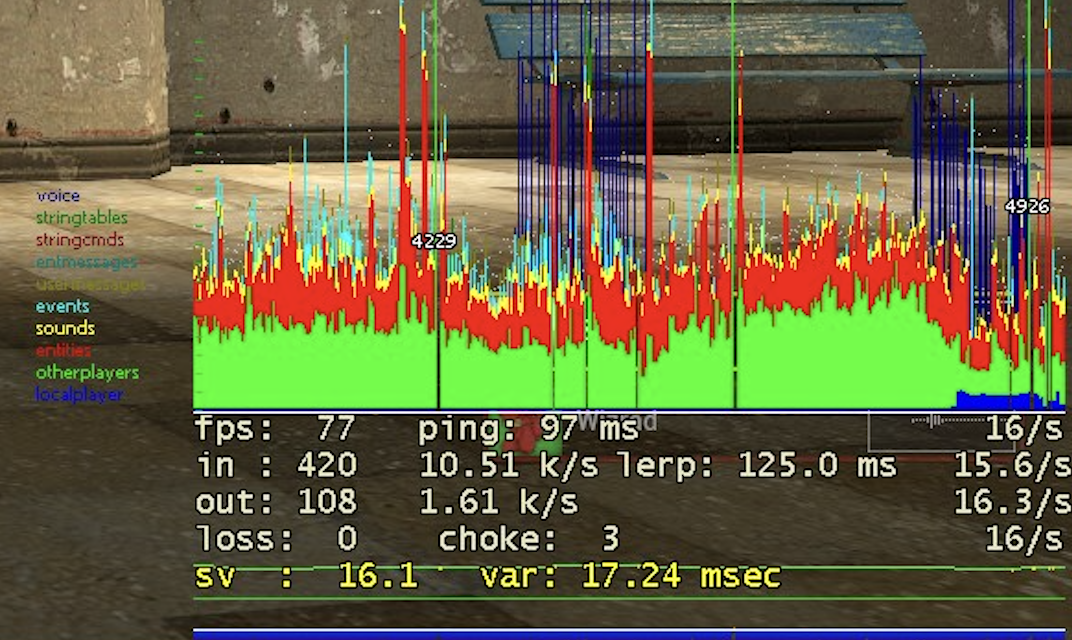
Task: Select the entmessages legend item
Action: (86, 261)
